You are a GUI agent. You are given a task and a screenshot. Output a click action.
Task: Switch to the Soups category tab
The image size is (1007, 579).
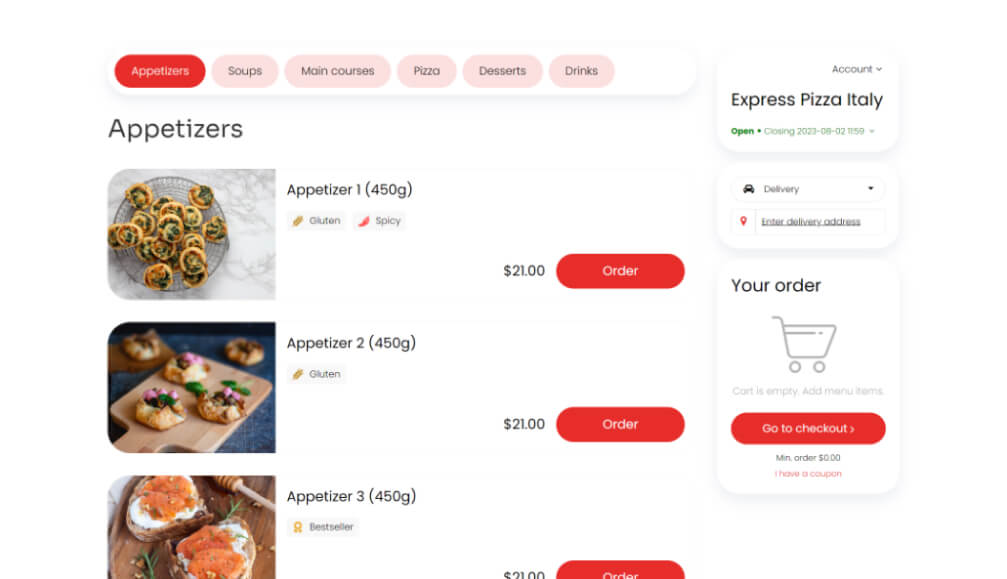pos(244,71)
